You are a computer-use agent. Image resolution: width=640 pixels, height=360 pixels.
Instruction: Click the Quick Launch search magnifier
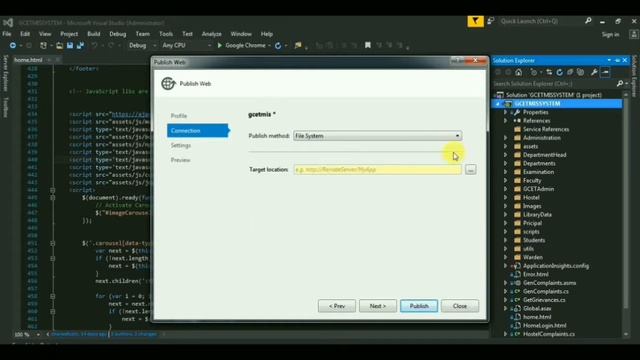[x=588, y=21]
